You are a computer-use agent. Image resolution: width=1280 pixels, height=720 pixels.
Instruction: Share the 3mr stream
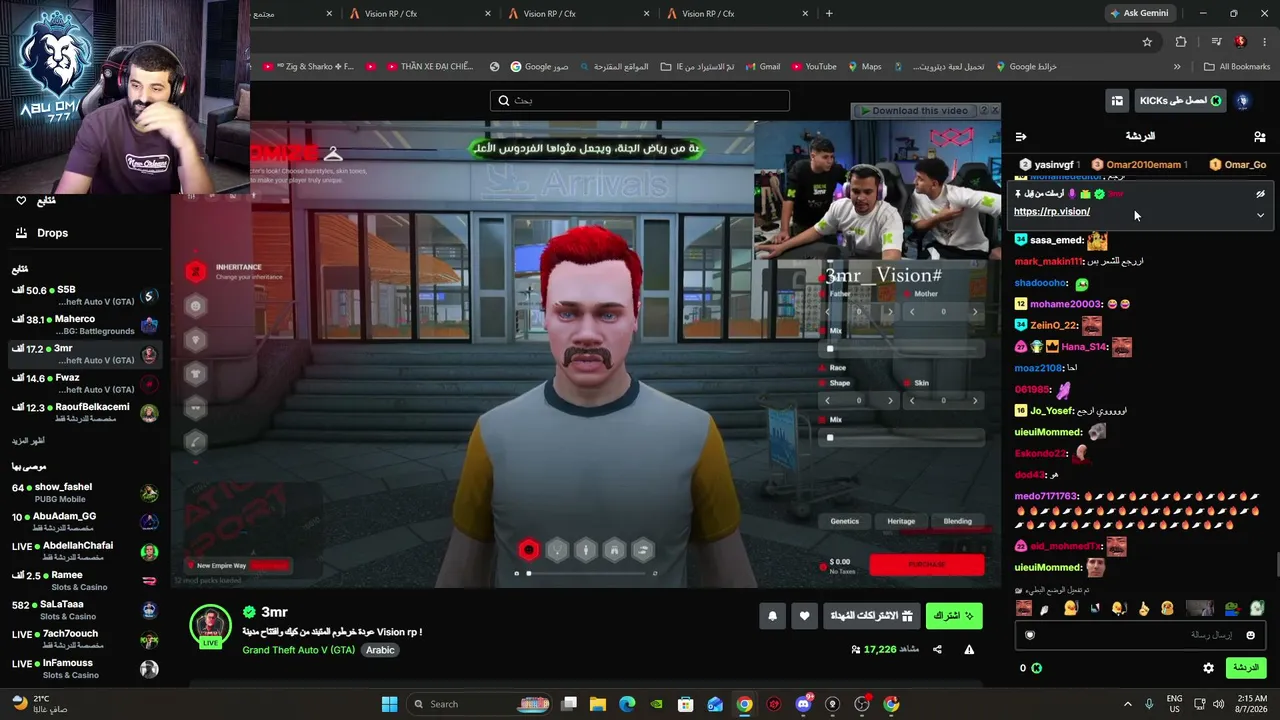[937, 649]
